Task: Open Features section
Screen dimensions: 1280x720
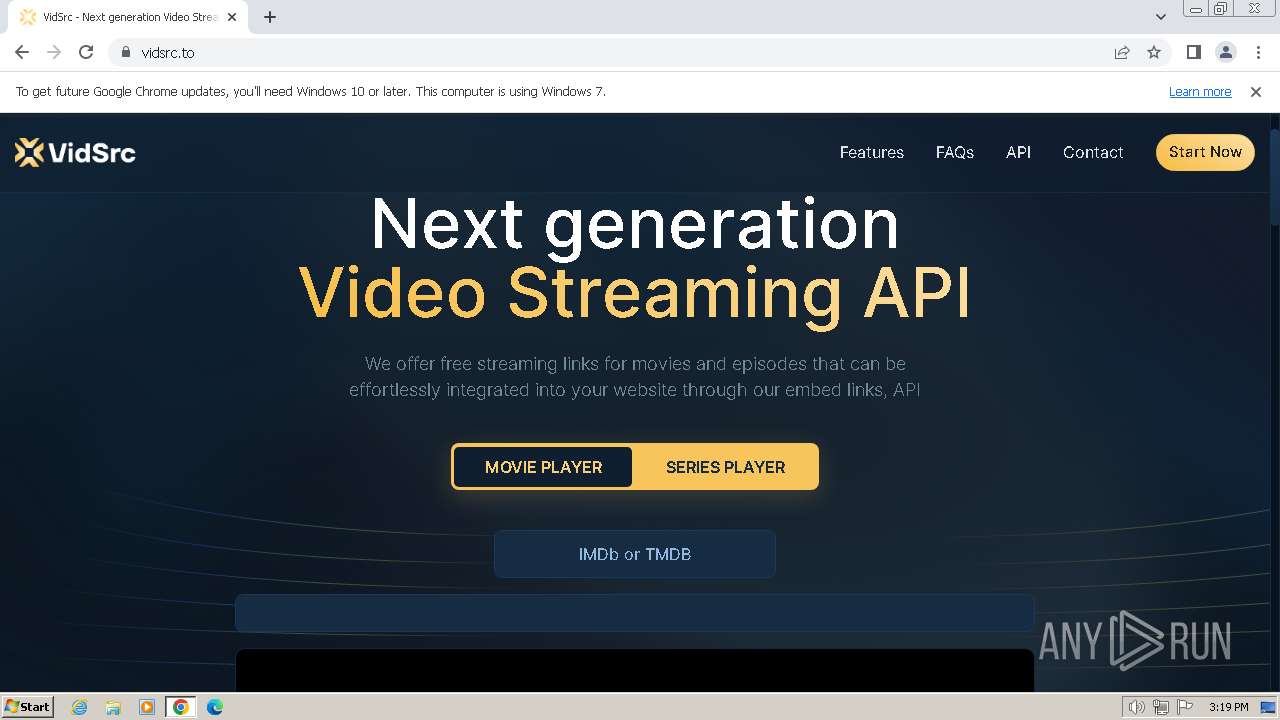Action: (x=872, y=152)
